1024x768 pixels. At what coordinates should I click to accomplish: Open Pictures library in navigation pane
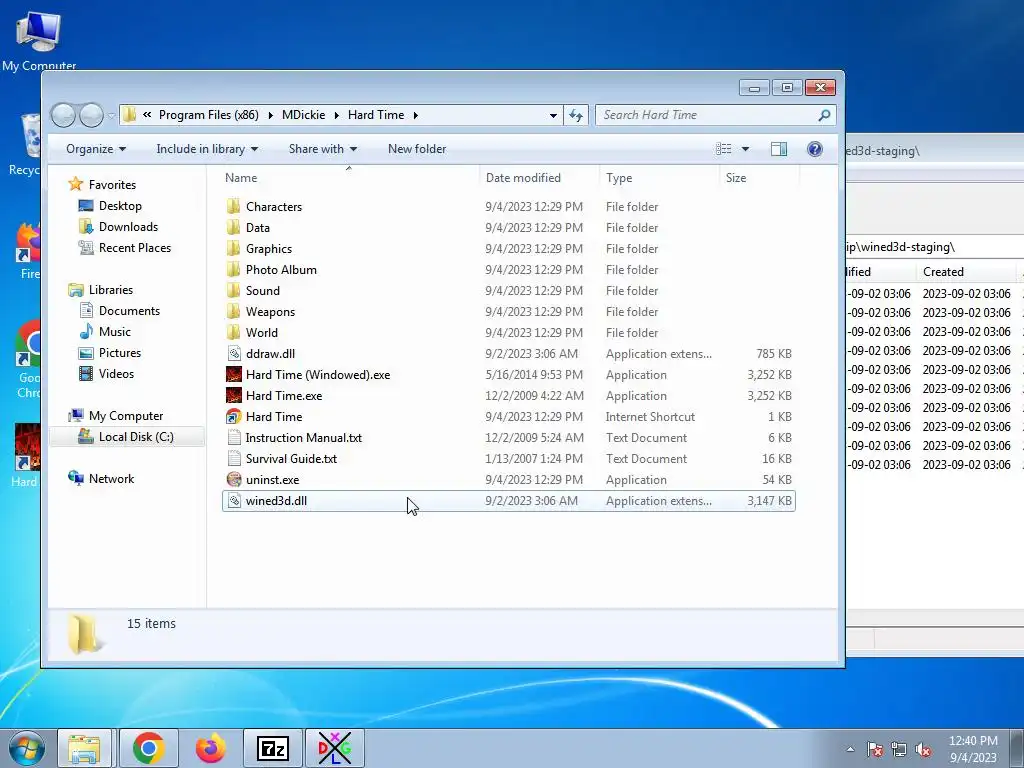point(120,353)
